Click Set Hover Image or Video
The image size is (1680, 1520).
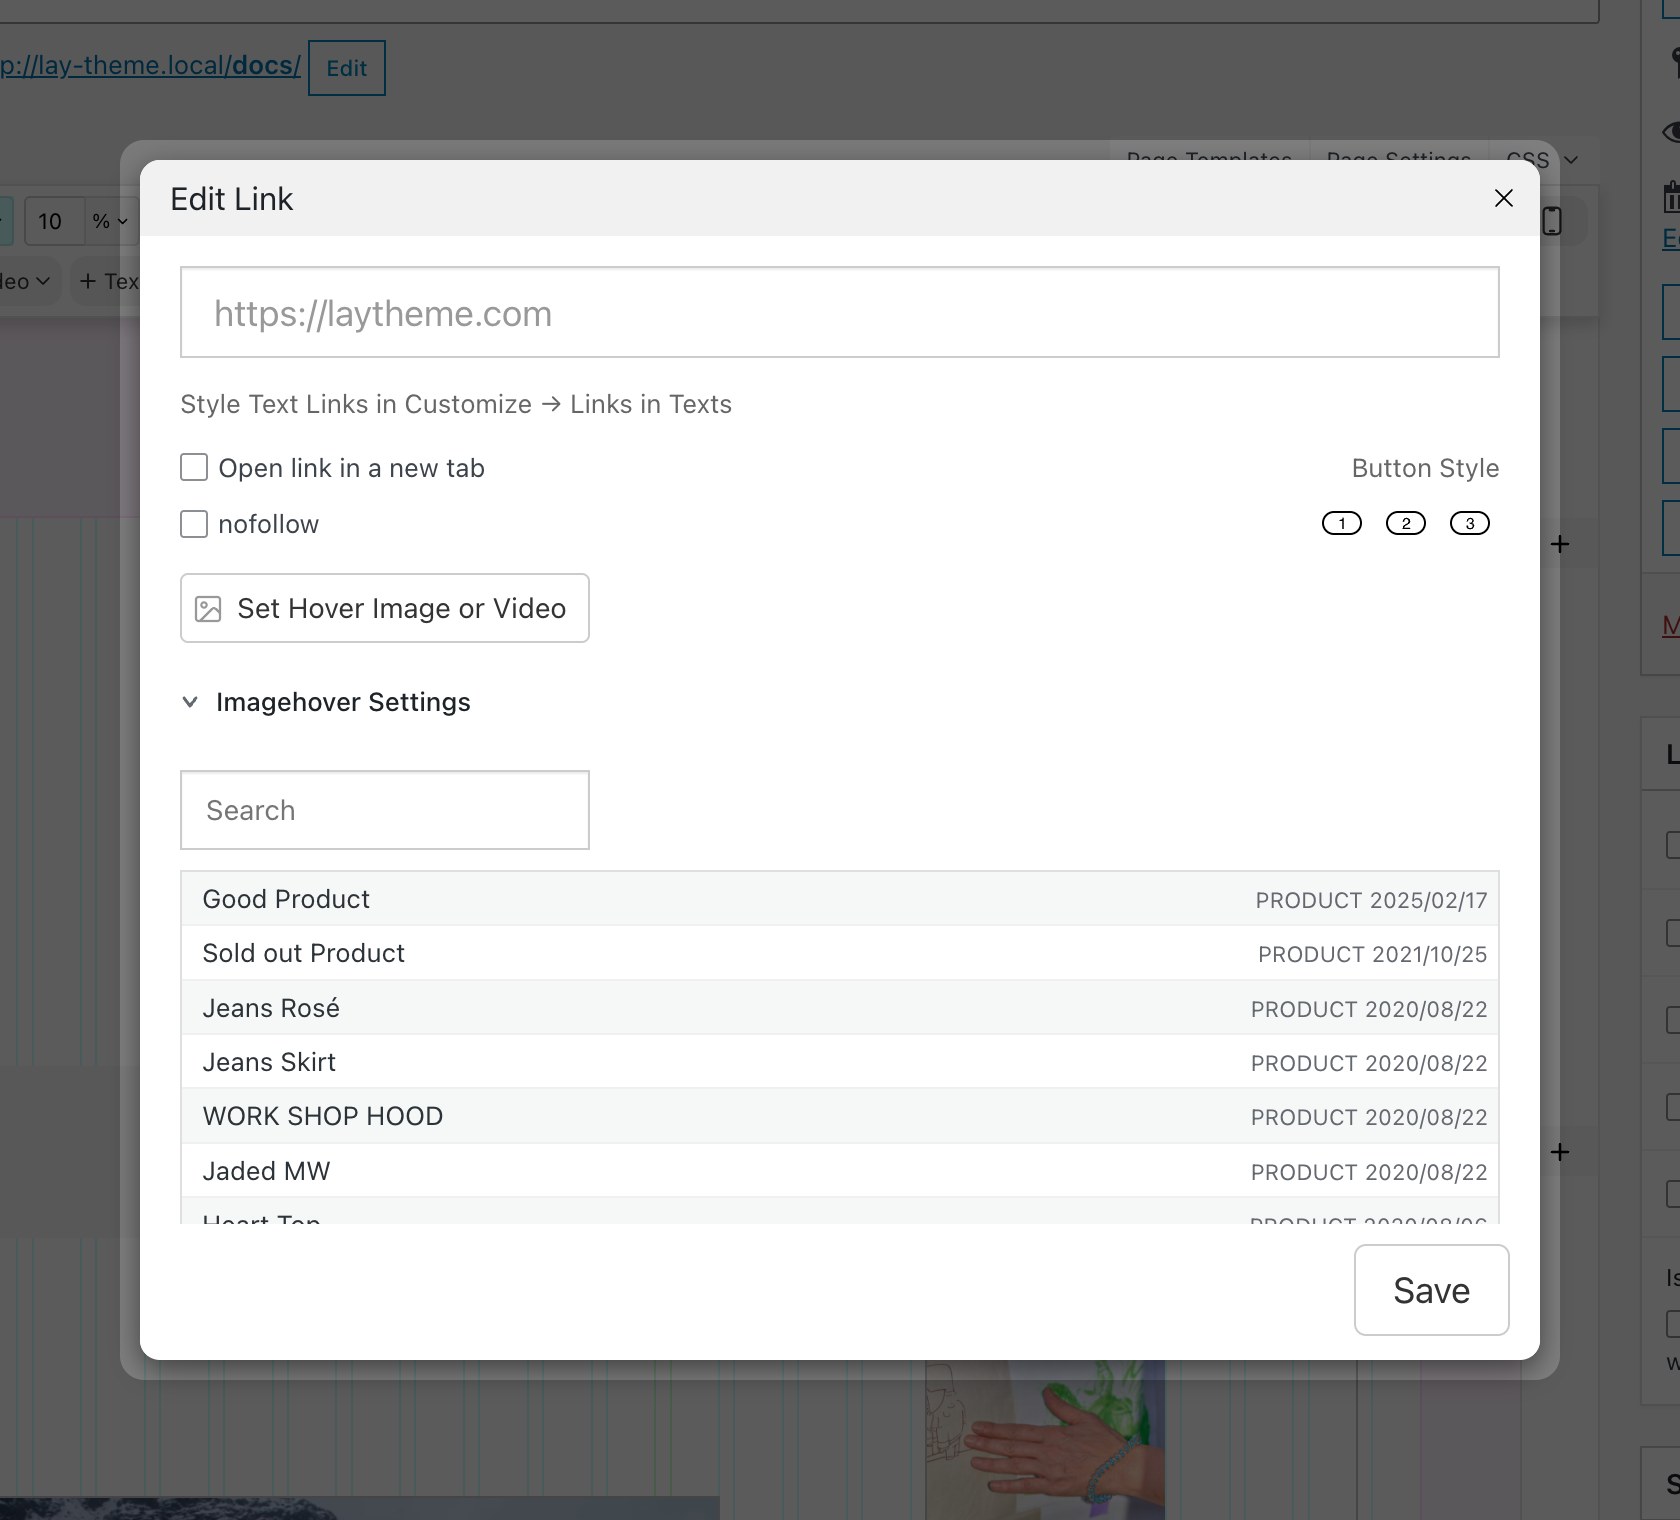[x=384, y=608]
